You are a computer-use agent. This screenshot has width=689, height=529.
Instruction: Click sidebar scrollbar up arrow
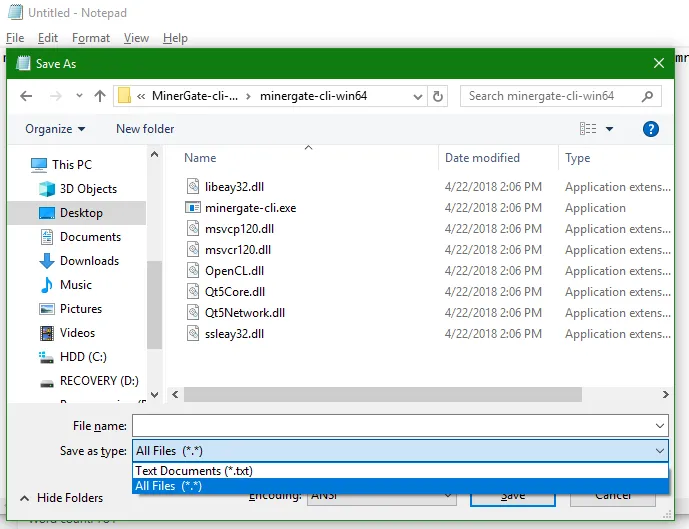(x=154, y=154)
